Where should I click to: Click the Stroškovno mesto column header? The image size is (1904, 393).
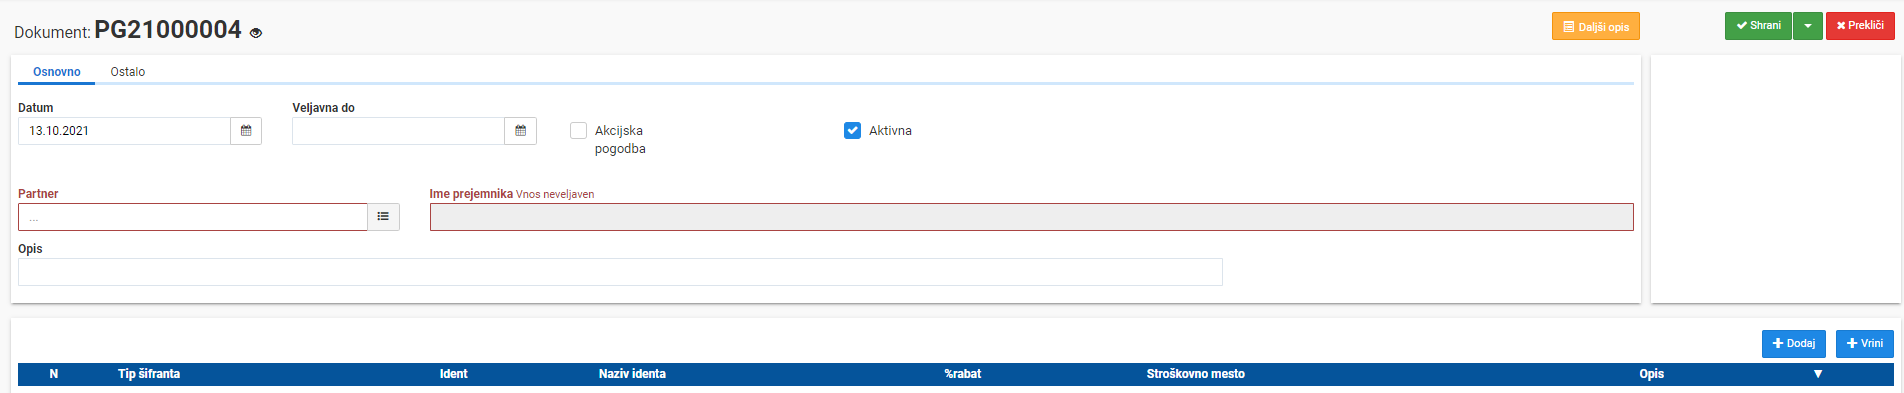tap(1196, 374)
